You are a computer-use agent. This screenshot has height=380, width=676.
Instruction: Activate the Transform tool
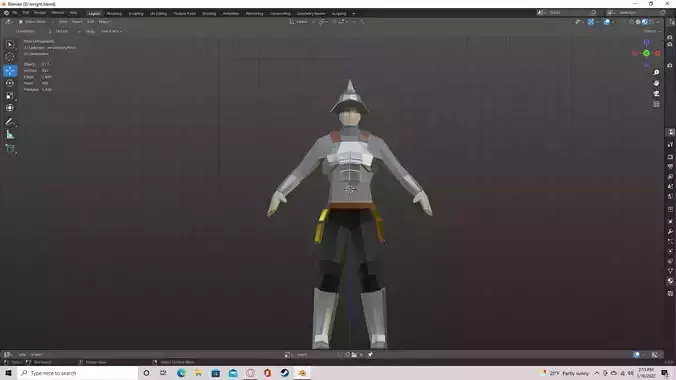coord(10,108)
